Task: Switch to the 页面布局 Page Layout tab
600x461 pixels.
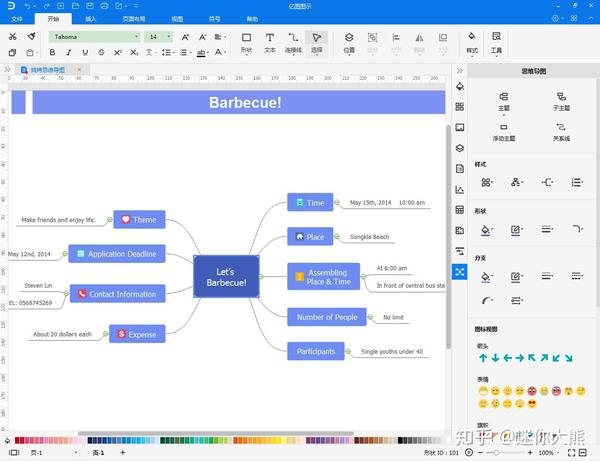Action: click(134, 19)
